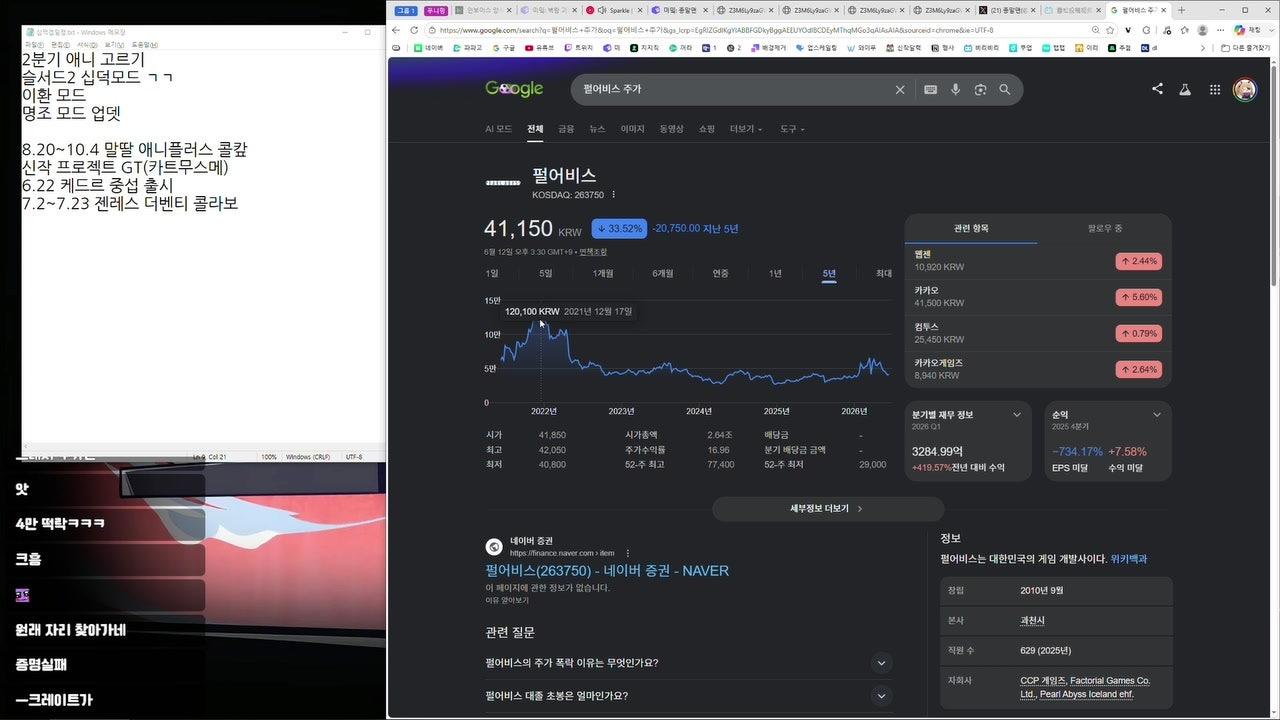Start voice search with microphone icon
Screen dimensions: 1280x720
coord(955,89)
